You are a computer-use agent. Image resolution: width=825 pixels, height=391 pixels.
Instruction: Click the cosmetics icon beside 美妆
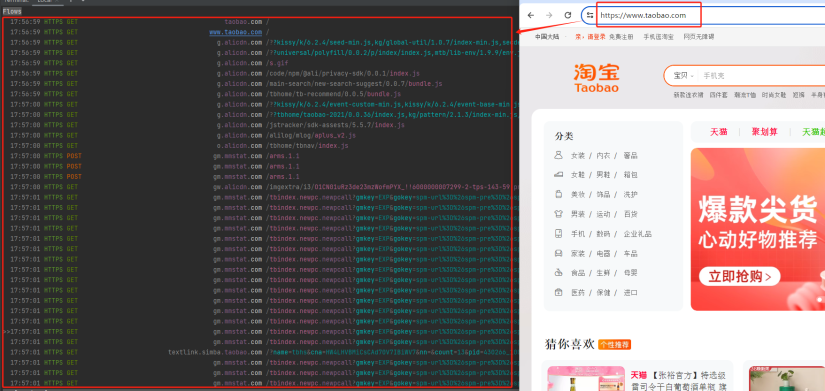[559, 194]
